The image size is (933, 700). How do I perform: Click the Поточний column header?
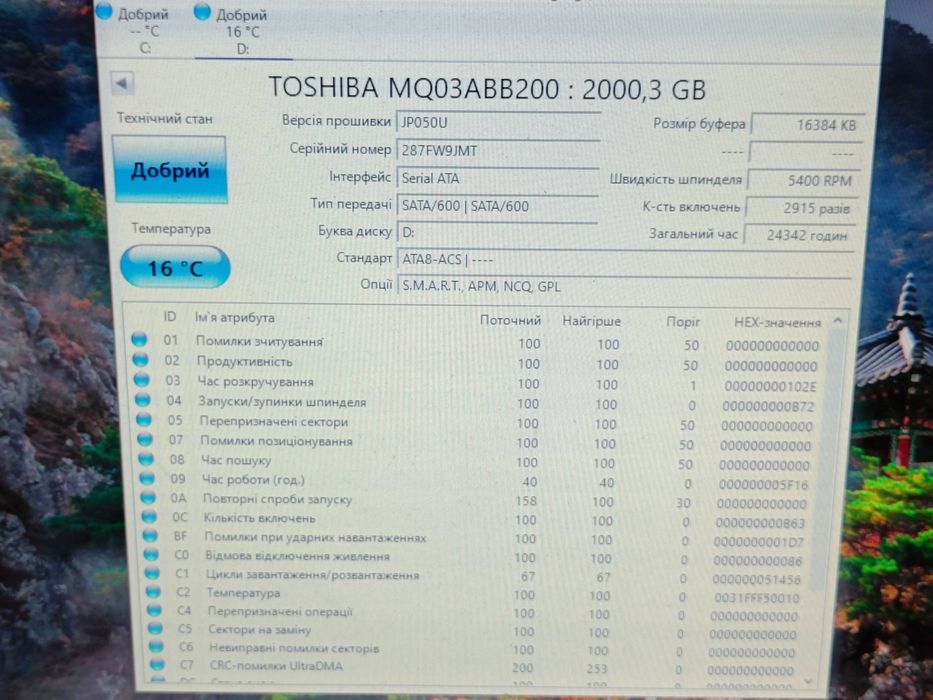pyautogui.click(x=510, y=320)
